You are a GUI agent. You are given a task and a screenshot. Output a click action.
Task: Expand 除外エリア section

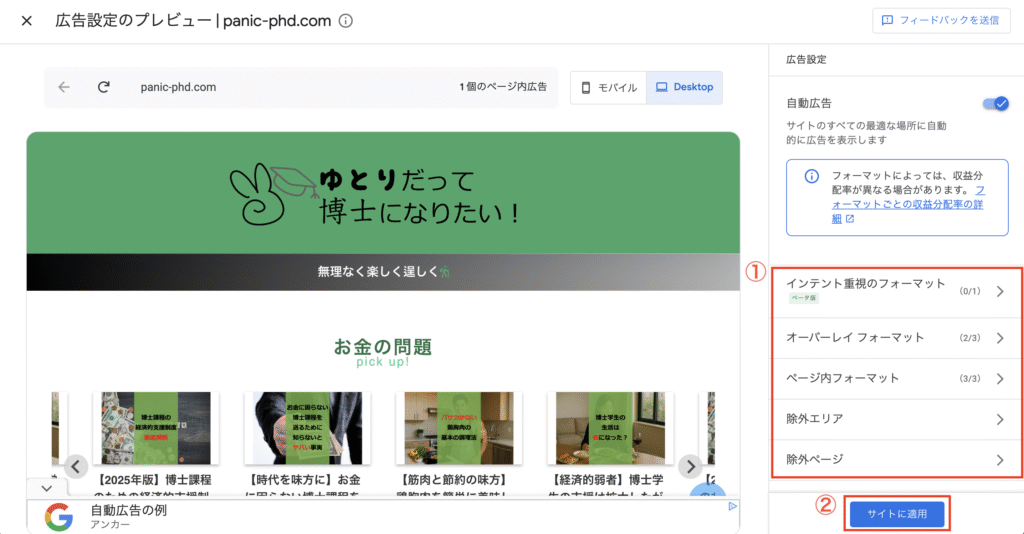(x=897, y=419)
